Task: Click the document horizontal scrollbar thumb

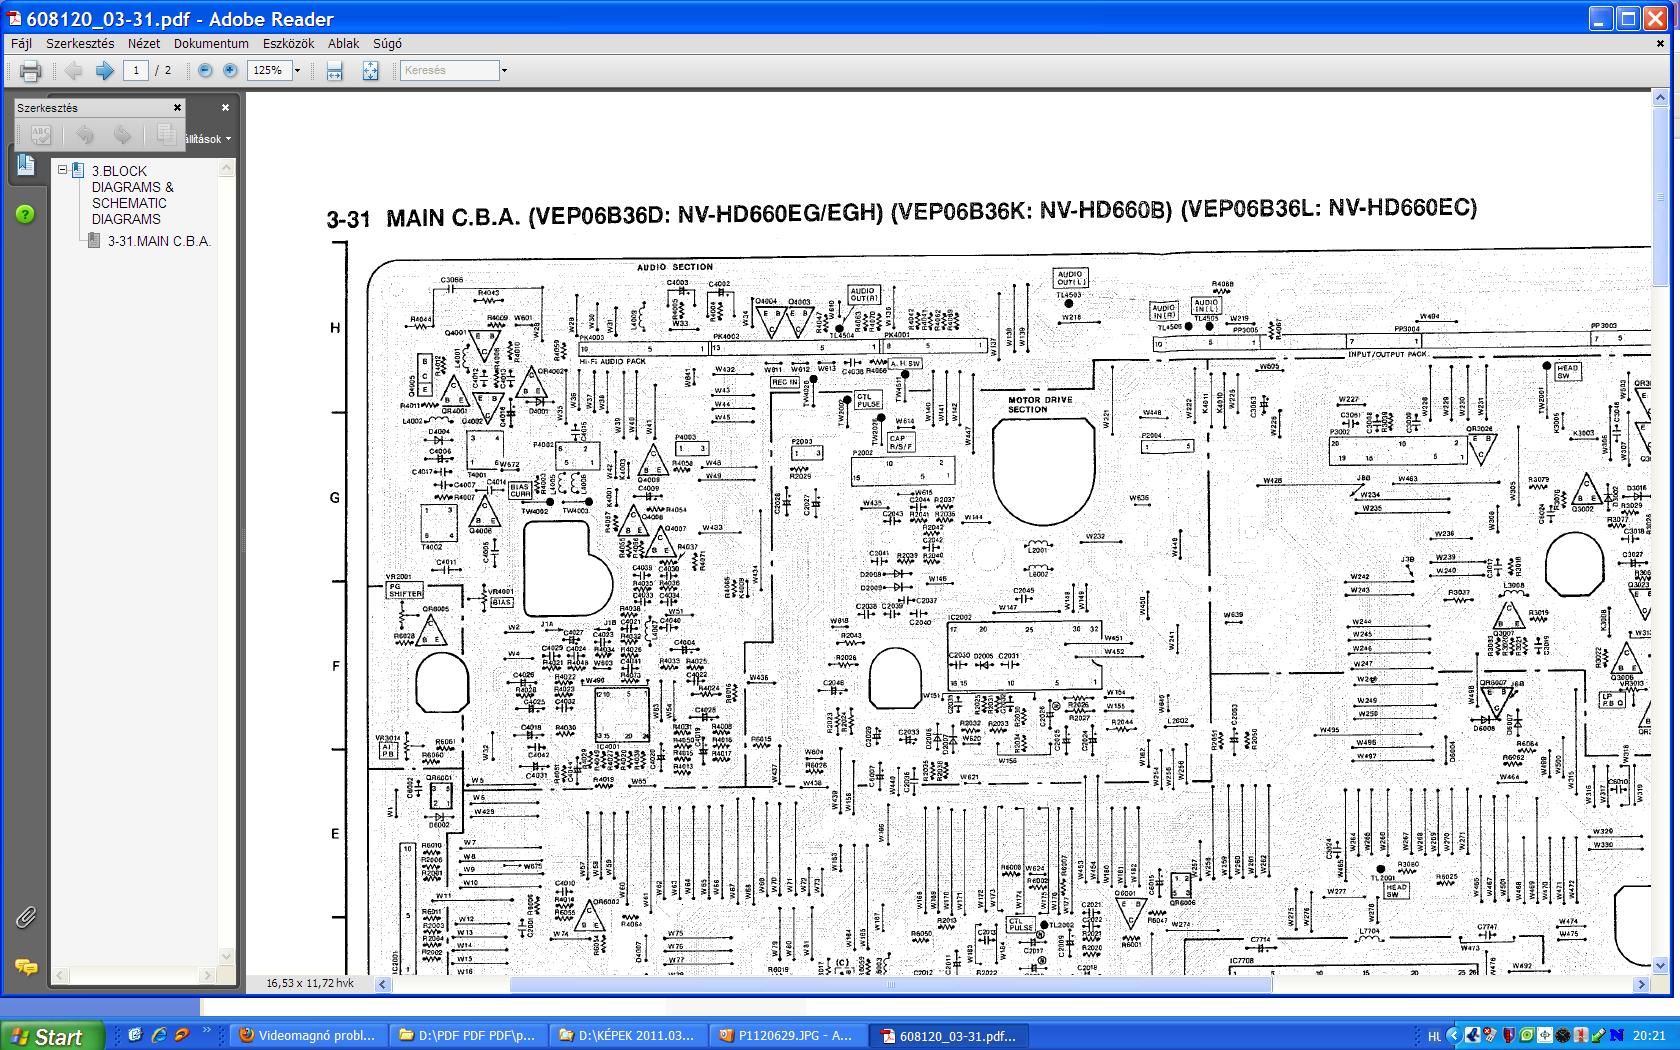Action: click(891, 985)
